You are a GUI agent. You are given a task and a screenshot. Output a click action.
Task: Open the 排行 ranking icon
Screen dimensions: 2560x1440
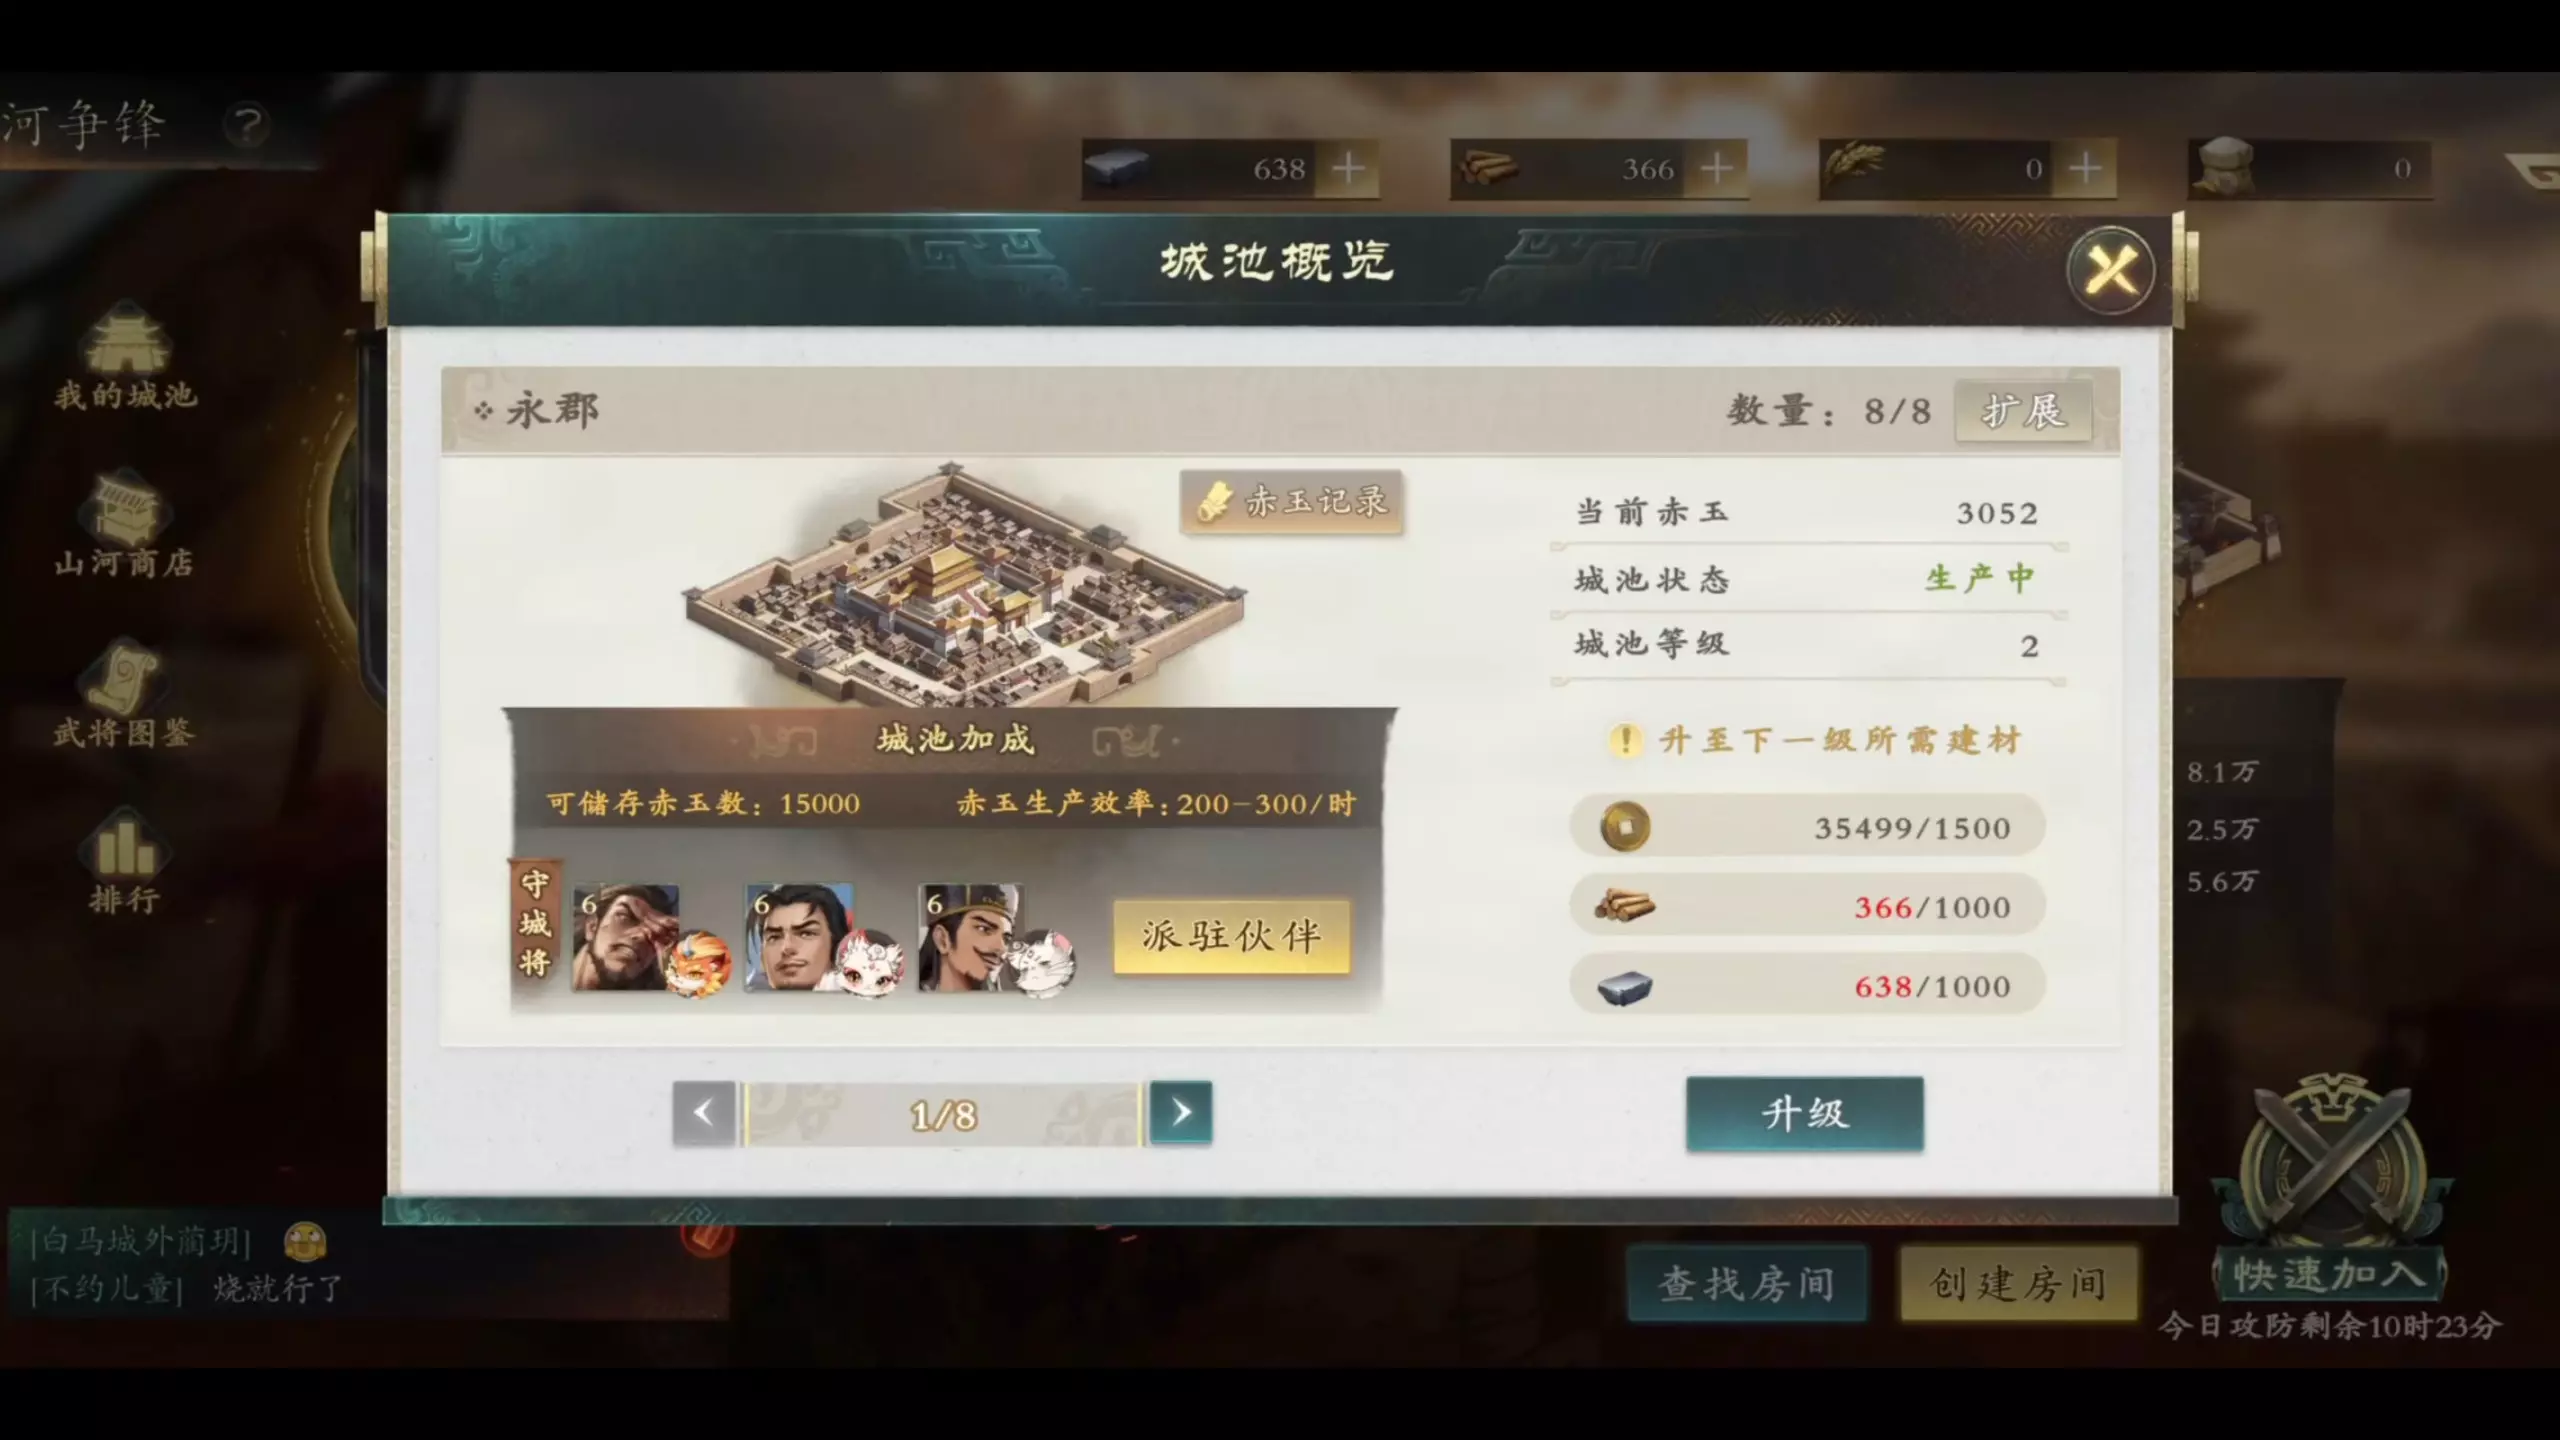click(124, 862)
